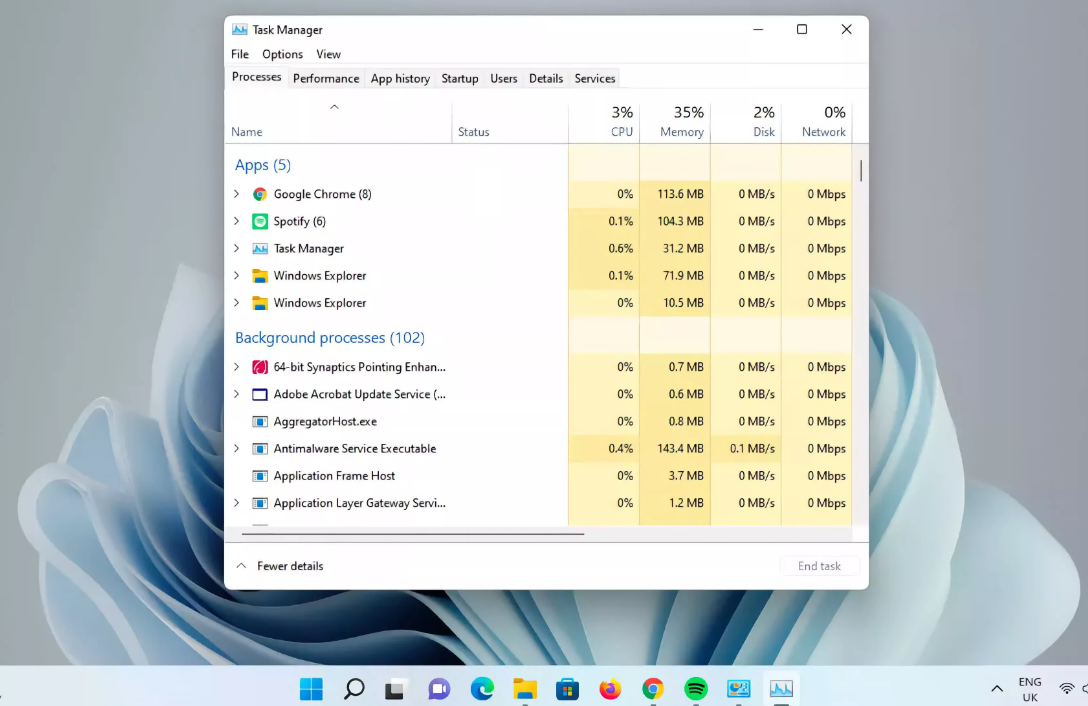
Task: Select the Apps (5) group header
Action: (263, 165)
